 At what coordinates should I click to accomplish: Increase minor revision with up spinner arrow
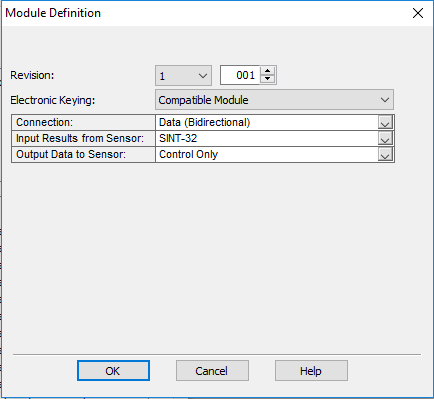click(x=267, y=71)
